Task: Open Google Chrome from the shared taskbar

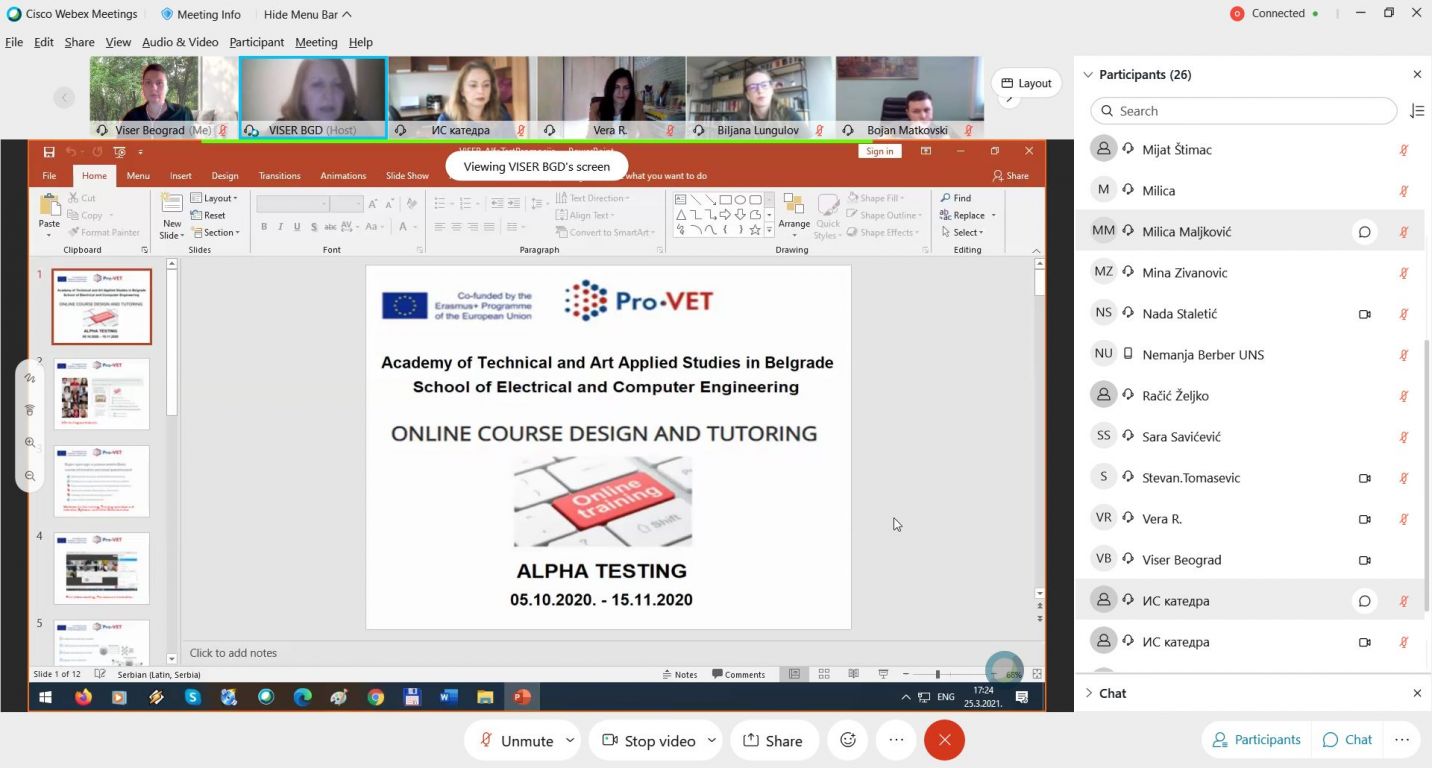Action: coord(376,697)
